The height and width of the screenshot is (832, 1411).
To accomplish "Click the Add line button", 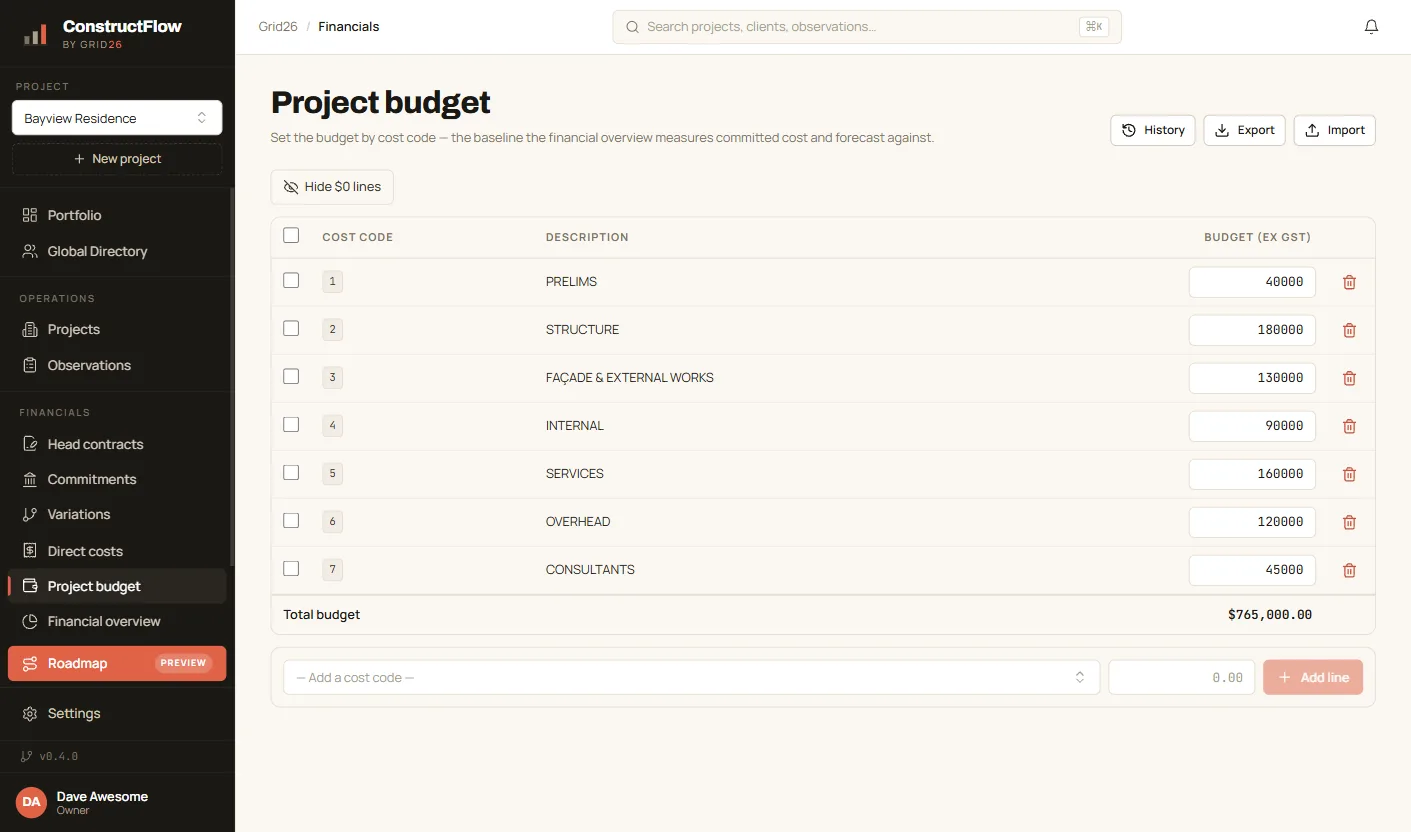I will (1313, 677).
